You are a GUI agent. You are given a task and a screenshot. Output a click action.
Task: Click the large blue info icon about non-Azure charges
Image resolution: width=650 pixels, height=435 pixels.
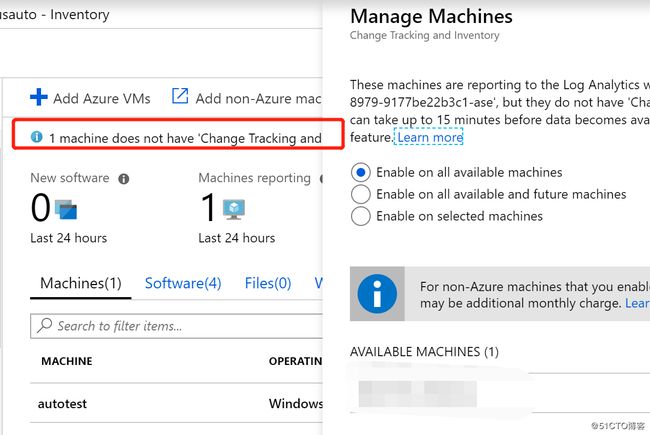click(377, 294)
